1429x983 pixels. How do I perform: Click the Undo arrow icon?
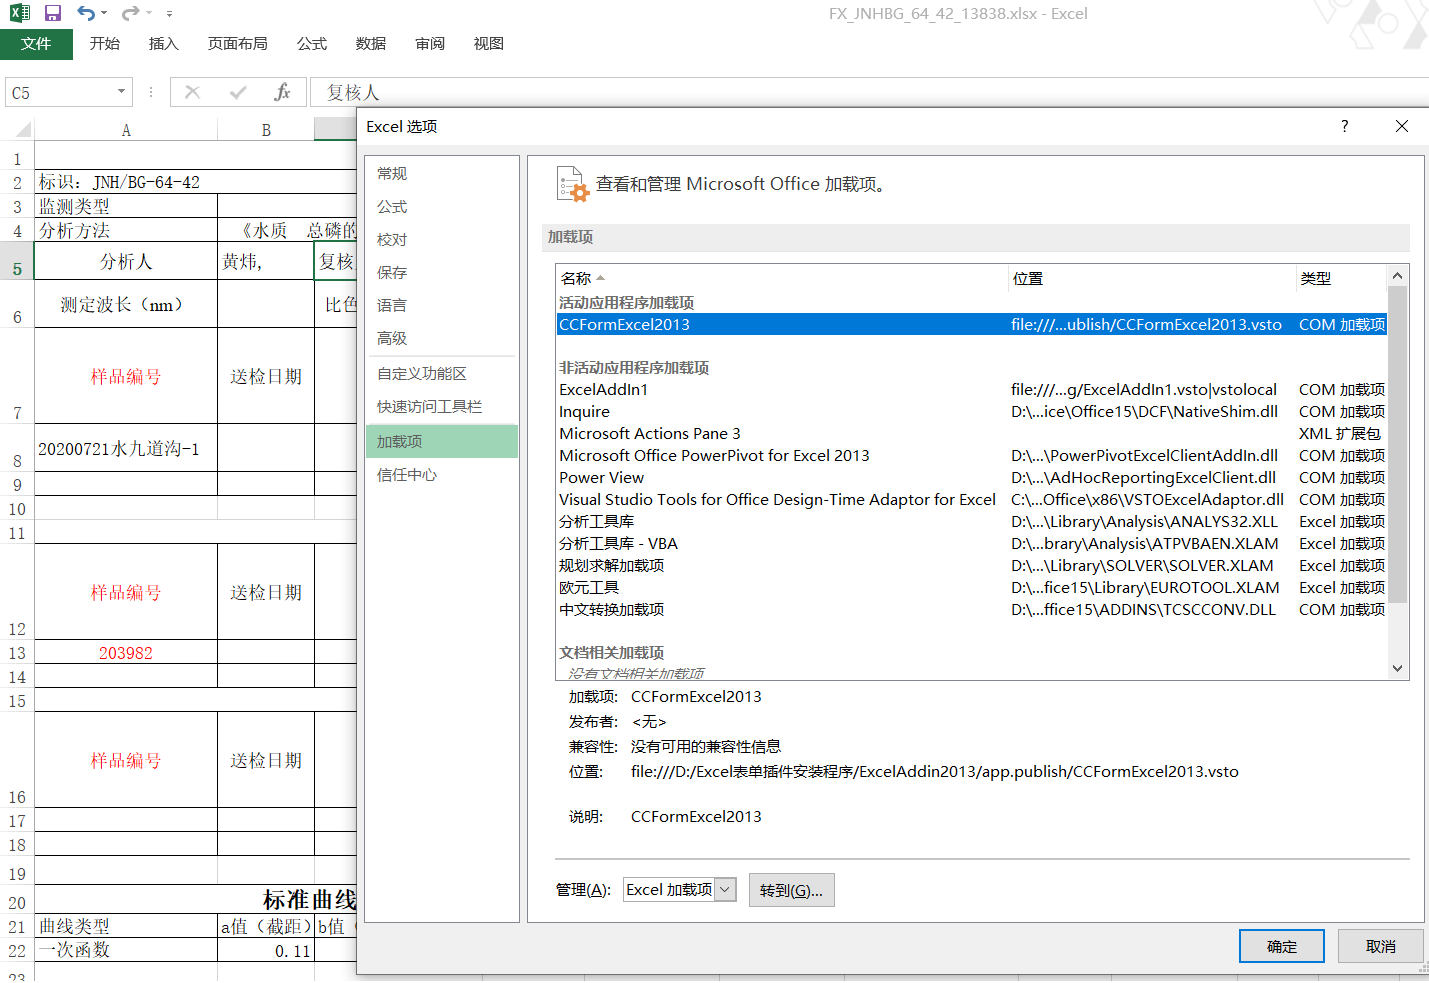coord(87,14)
